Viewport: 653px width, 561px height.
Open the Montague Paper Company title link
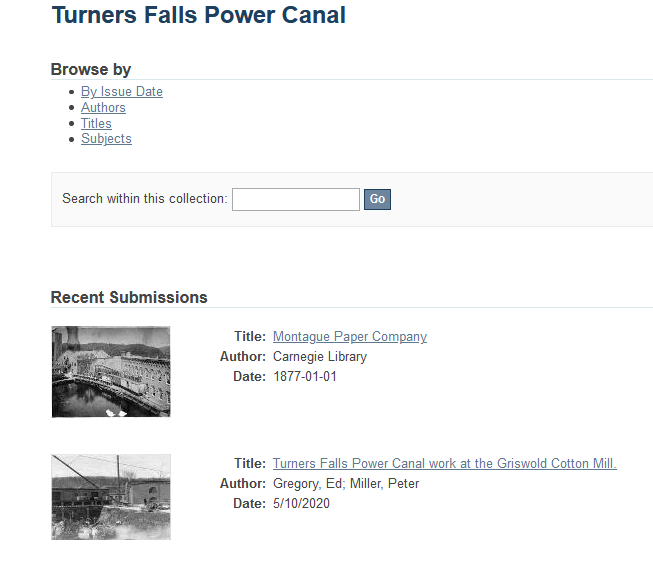point(350,337)
